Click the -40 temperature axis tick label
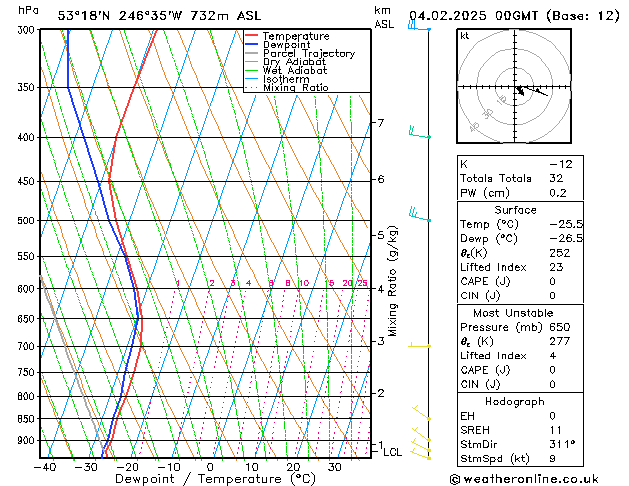The image size is (629, 486). tap(45, 467)
